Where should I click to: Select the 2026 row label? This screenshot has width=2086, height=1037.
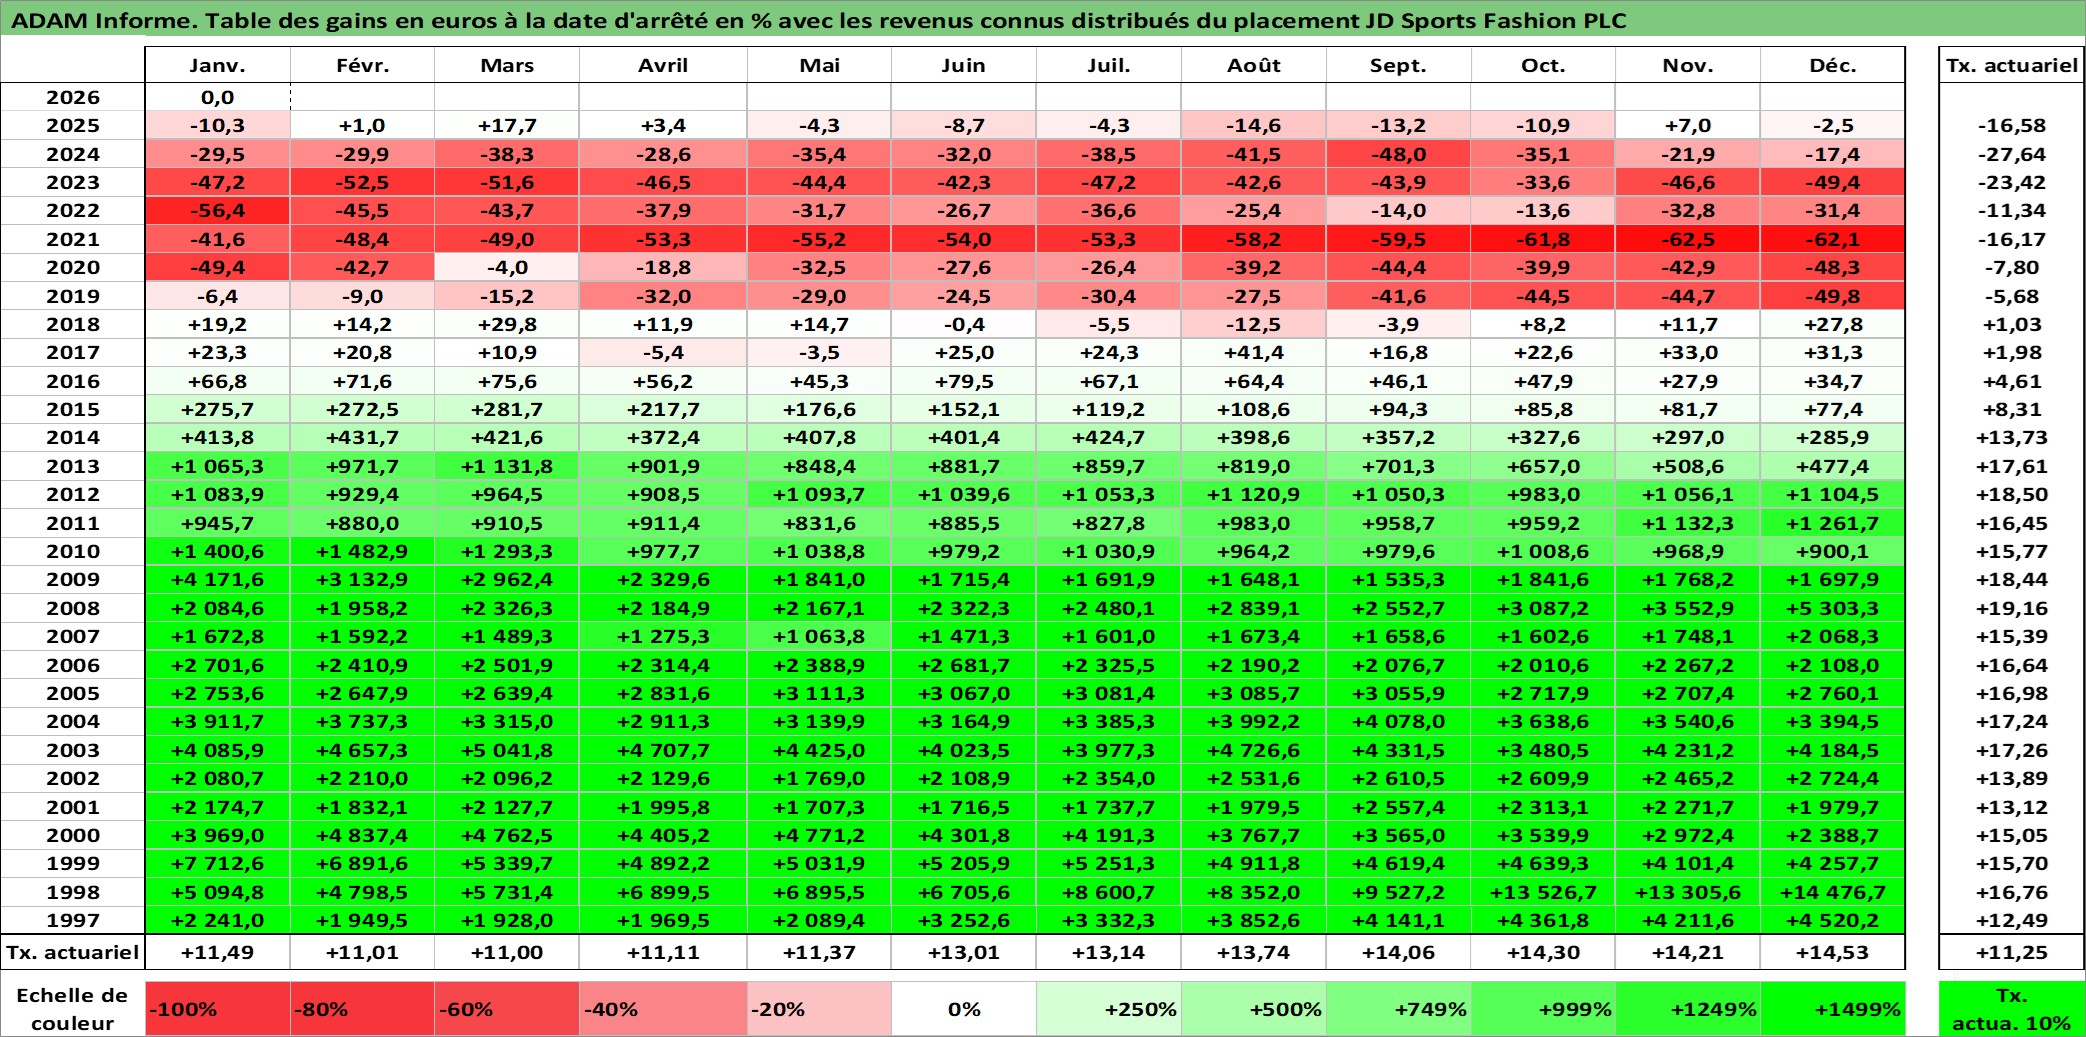click(73, 97)
